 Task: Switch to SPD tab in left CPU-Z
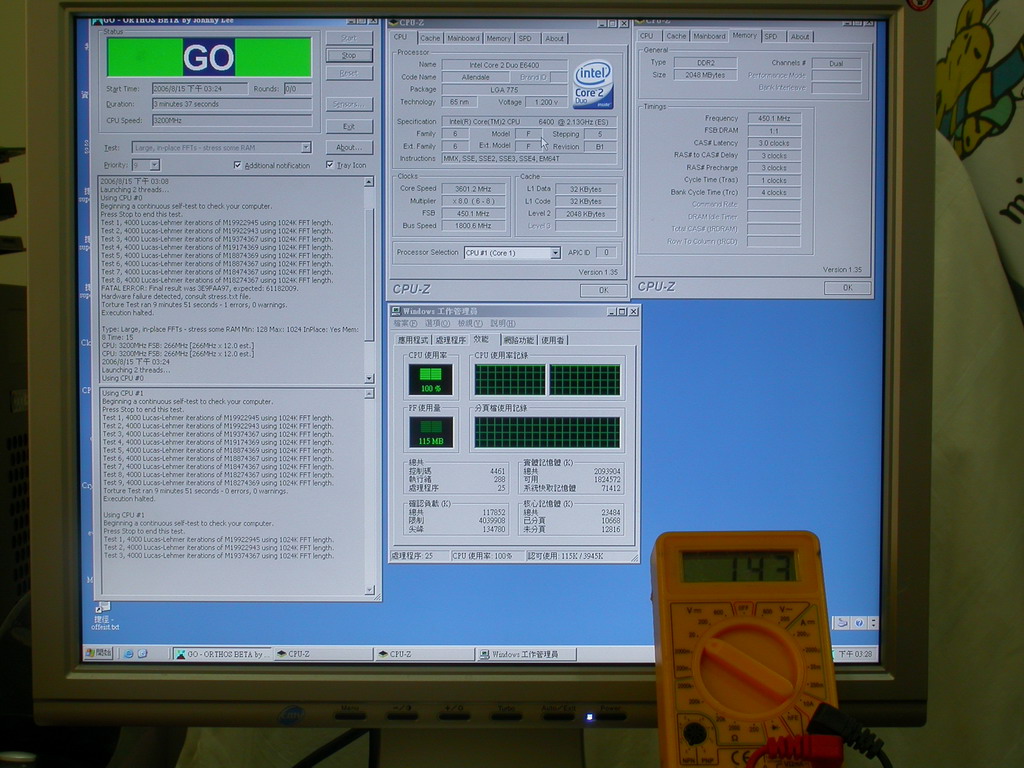[525, 39]
